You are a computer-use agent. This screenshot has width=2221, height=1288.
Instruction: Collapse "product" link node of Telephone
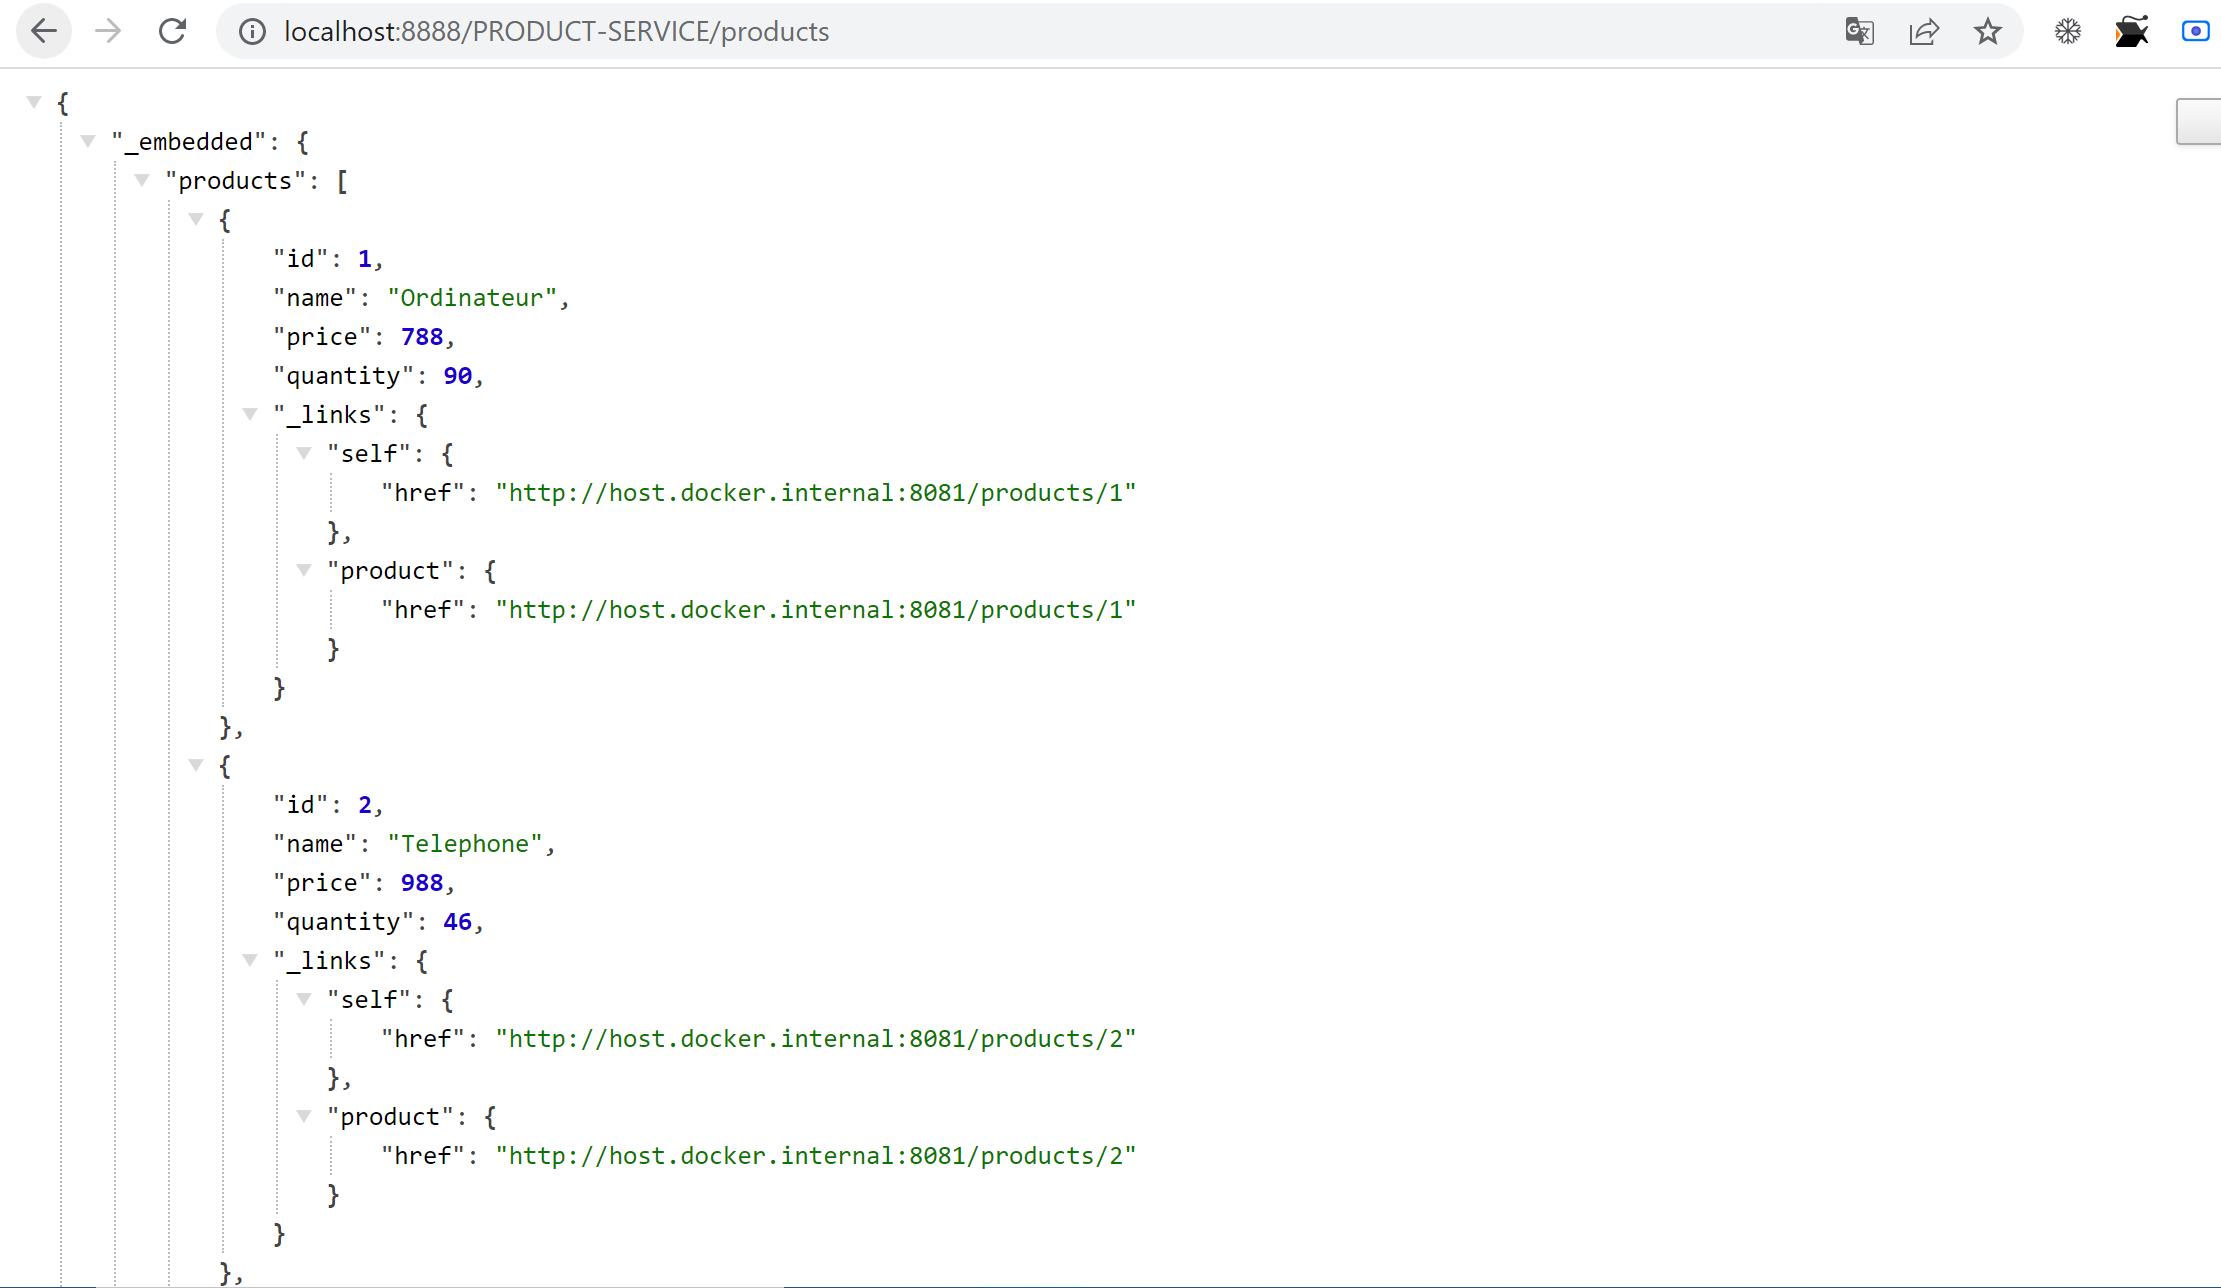[x=304, y=1116]
